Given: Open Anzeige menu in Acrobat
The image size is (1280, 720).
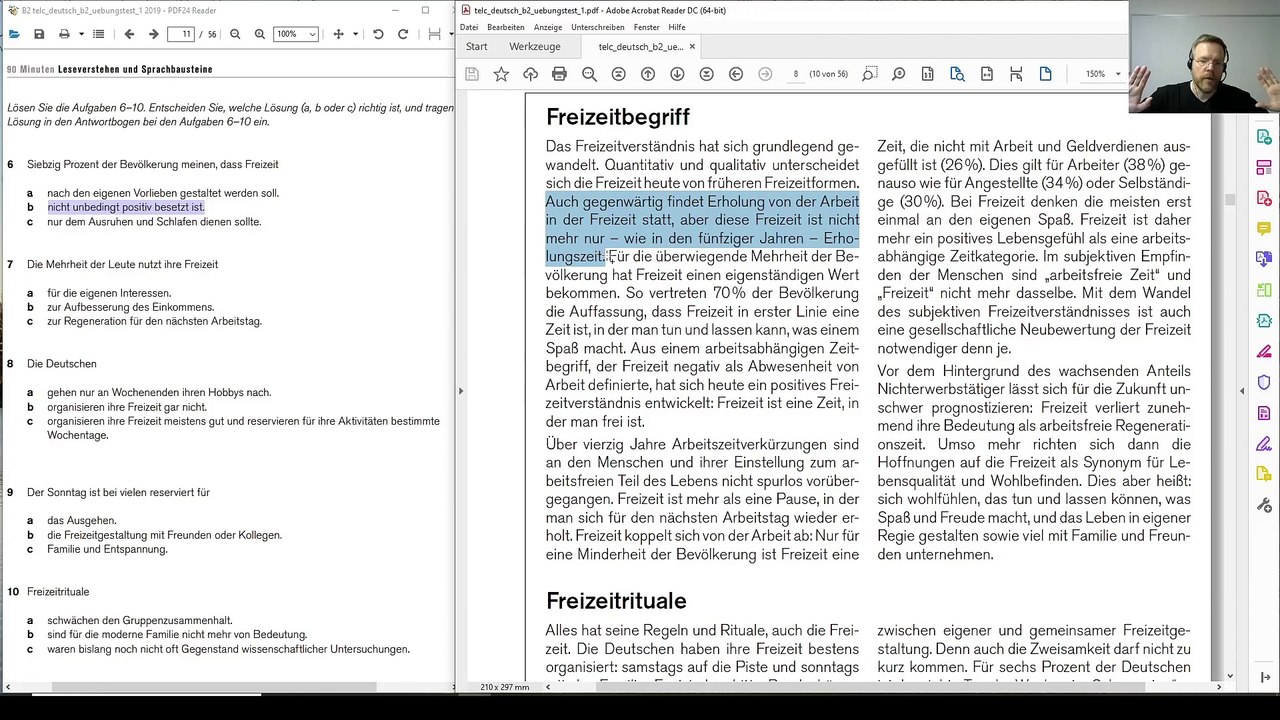Looking at the screenshot, I should [548, 27].
